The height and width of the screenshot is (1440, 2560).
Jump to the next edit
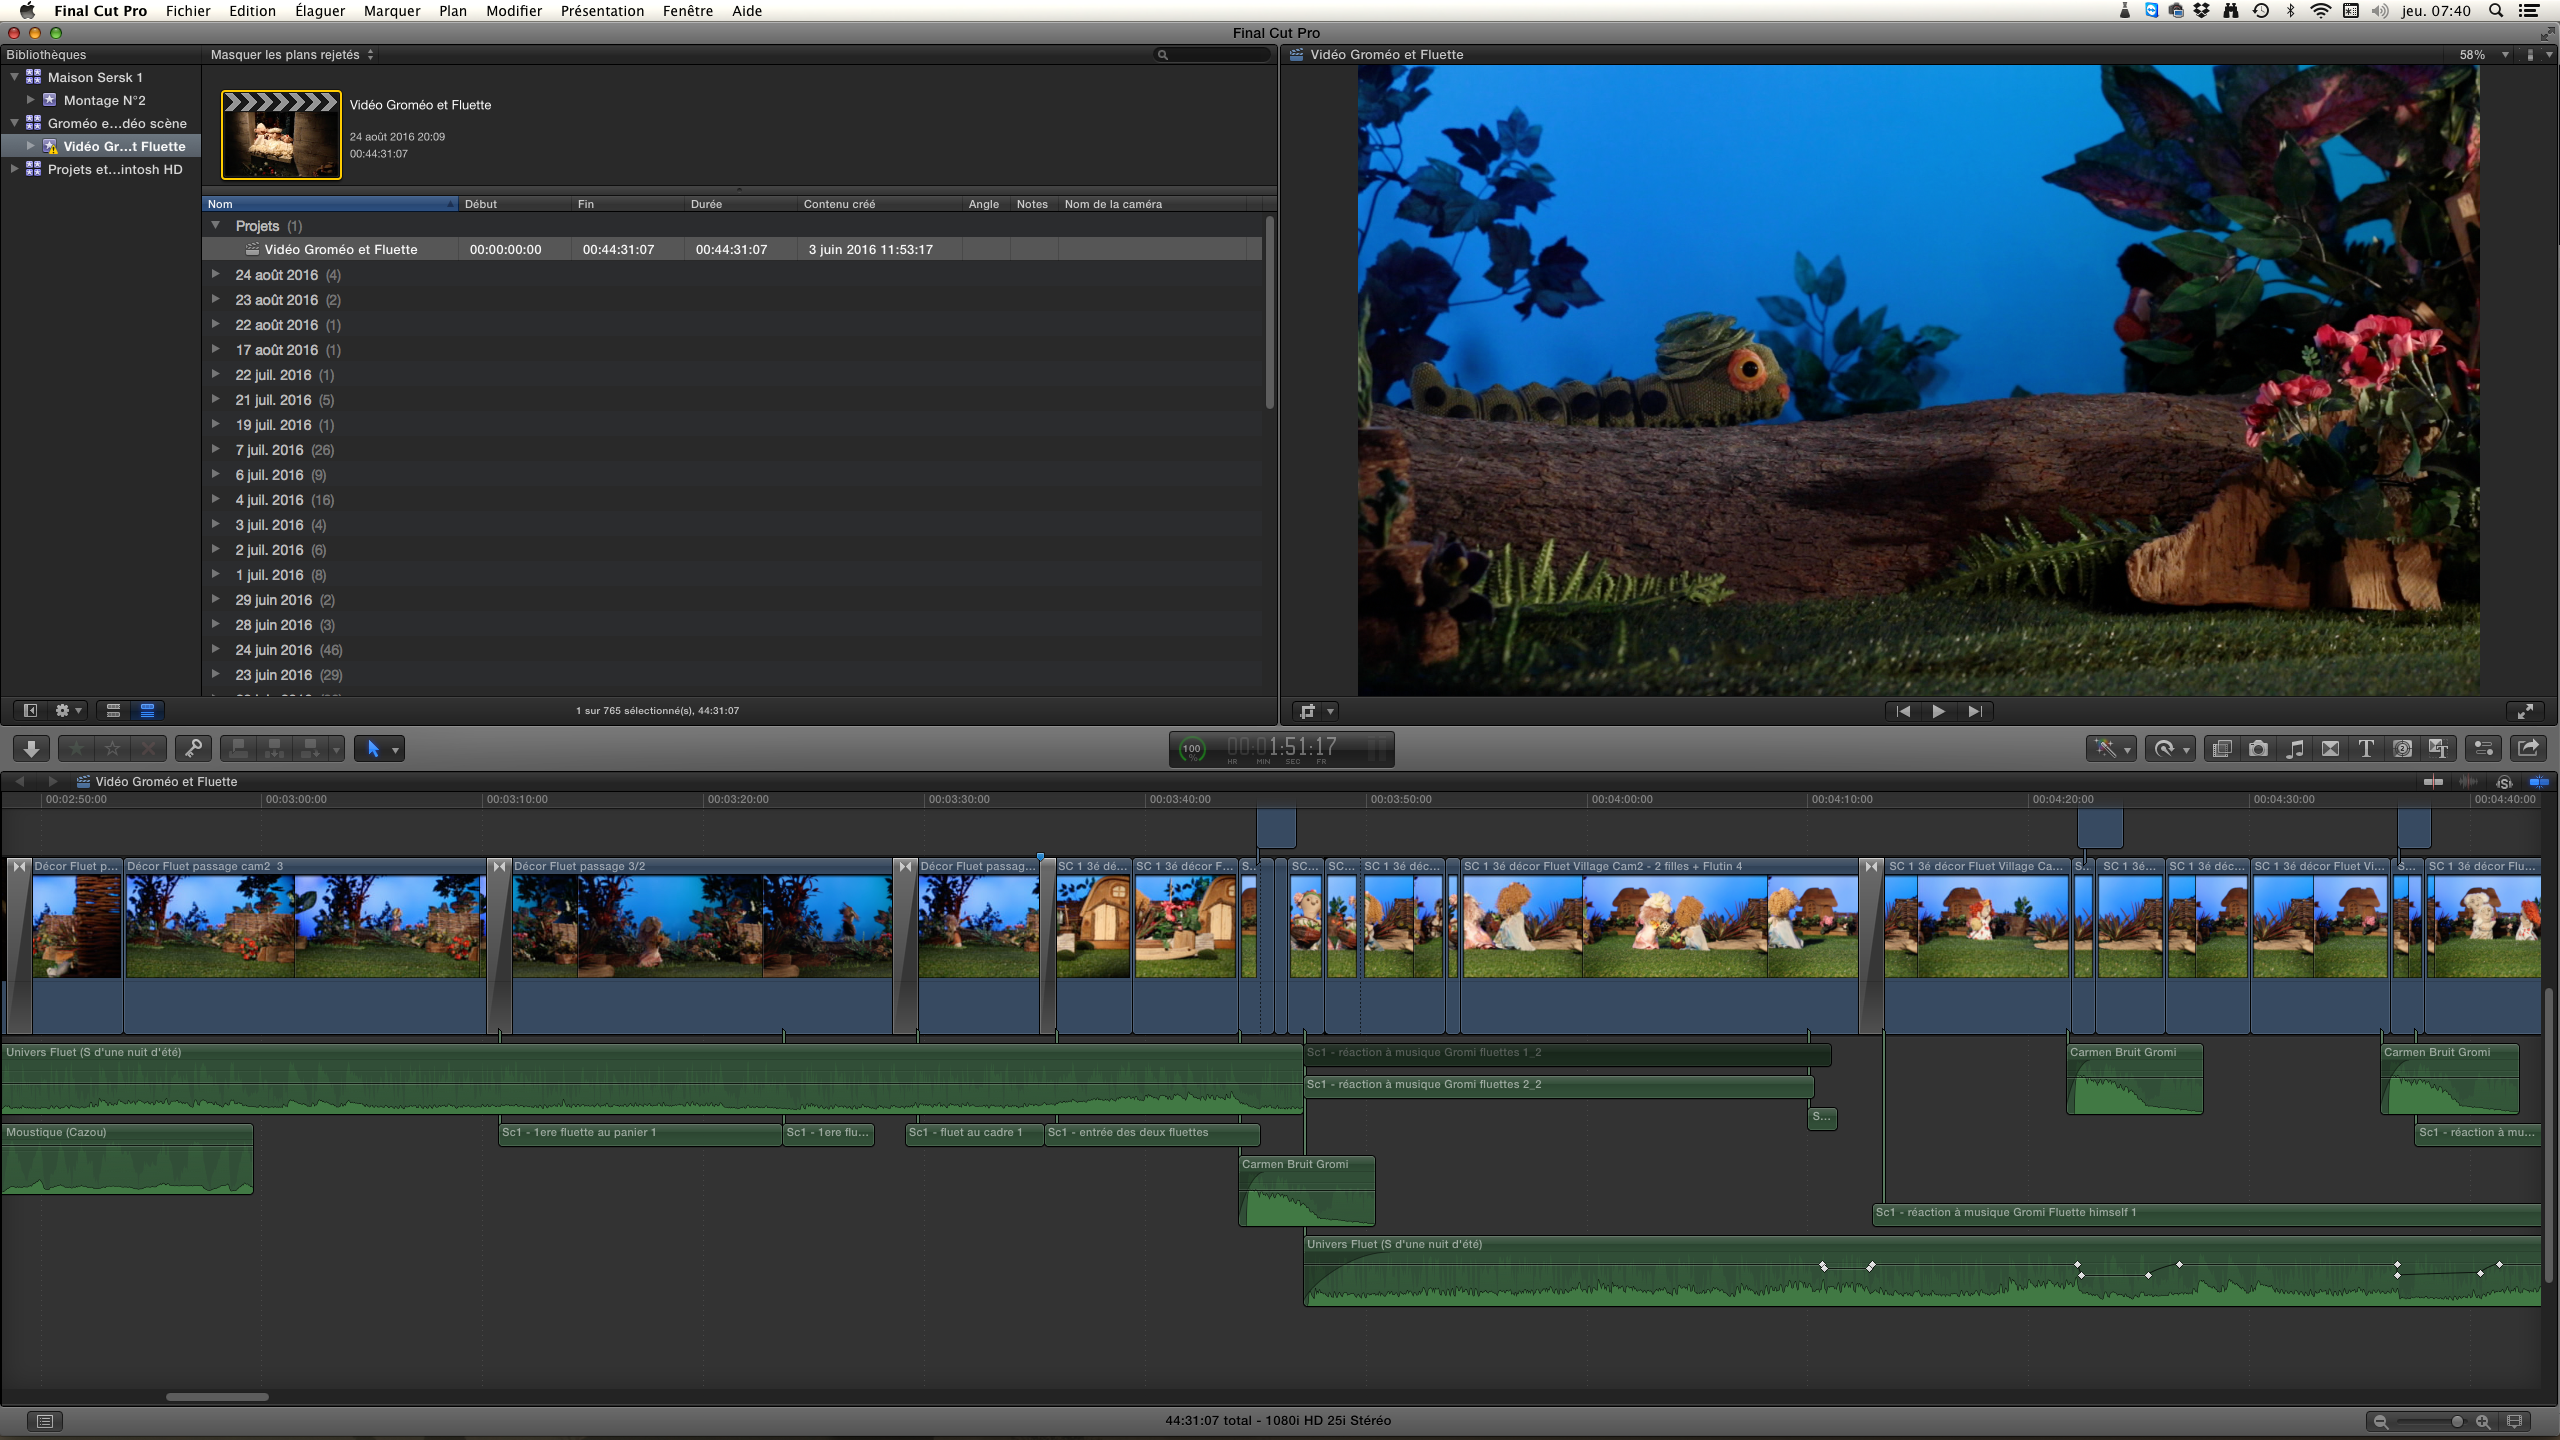pyautogui.click(x=1975, y=711)
